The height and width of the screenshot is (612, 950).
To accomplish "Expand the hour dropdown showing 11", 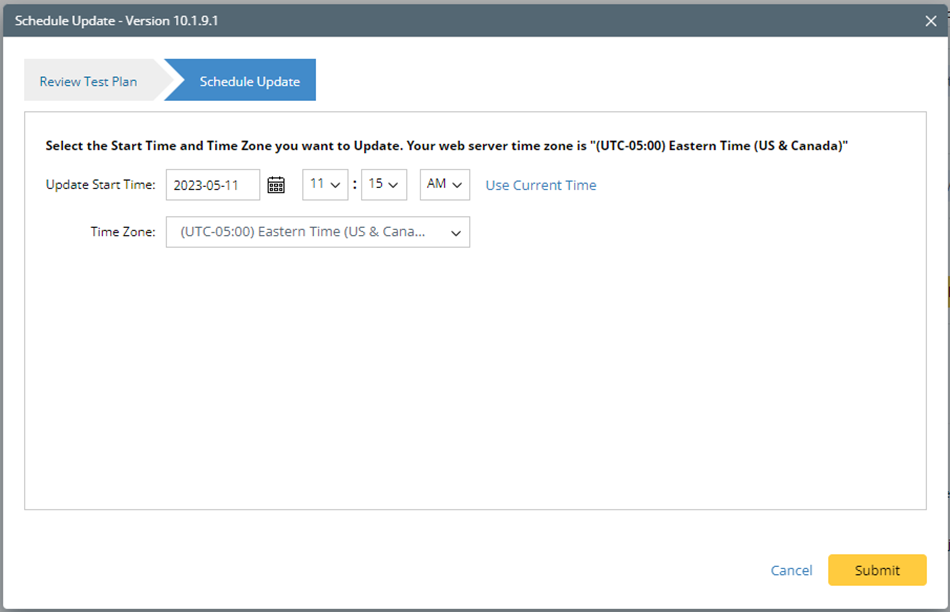I will click(x=325, y=185).
